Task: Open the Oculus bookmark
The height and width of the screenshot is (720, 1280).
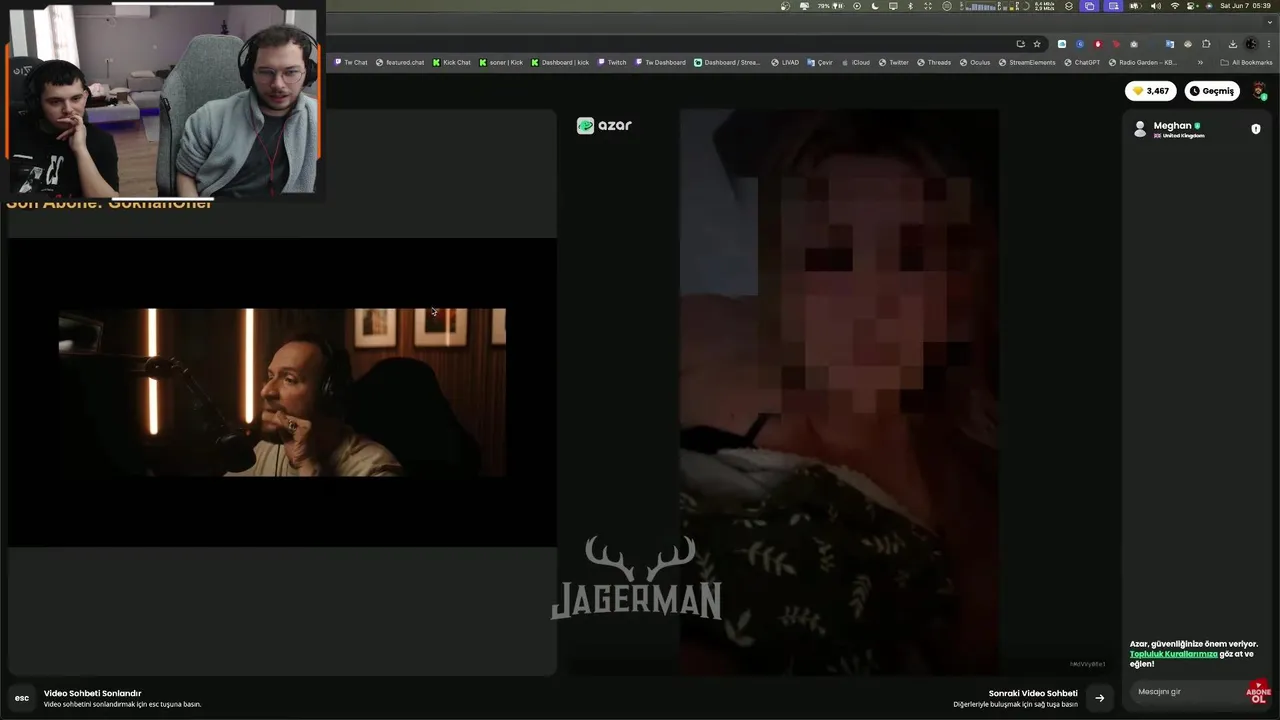Action: (x=975, y=62)
